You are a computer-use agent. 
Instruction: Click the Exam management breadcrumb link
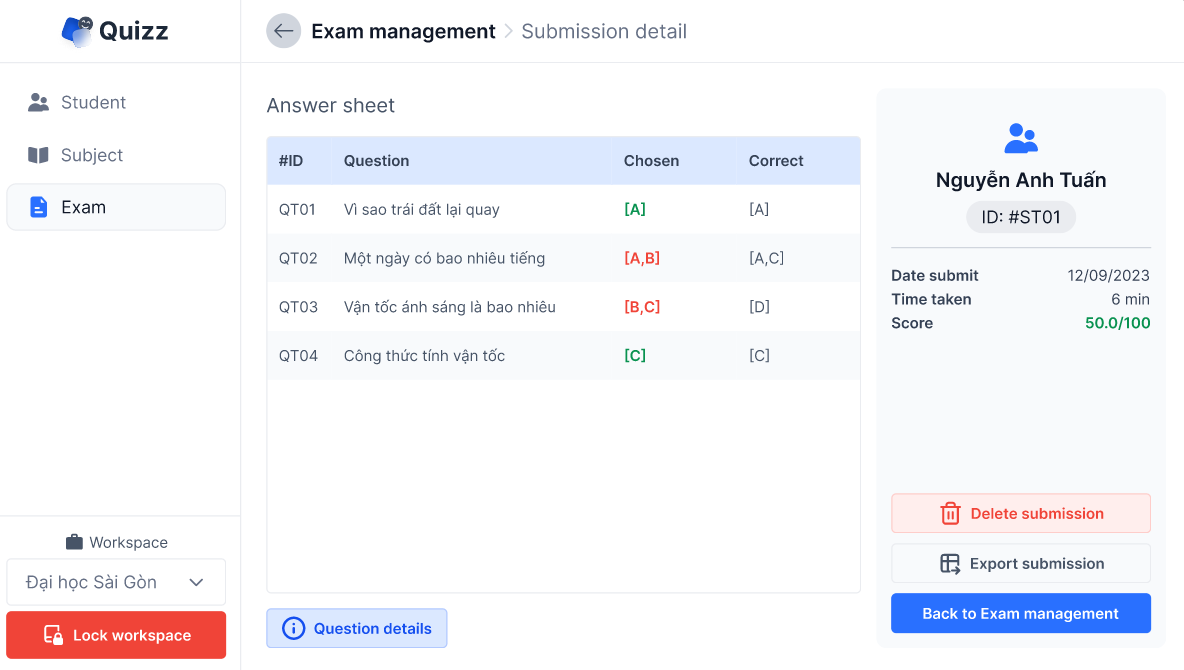(403, 31)
